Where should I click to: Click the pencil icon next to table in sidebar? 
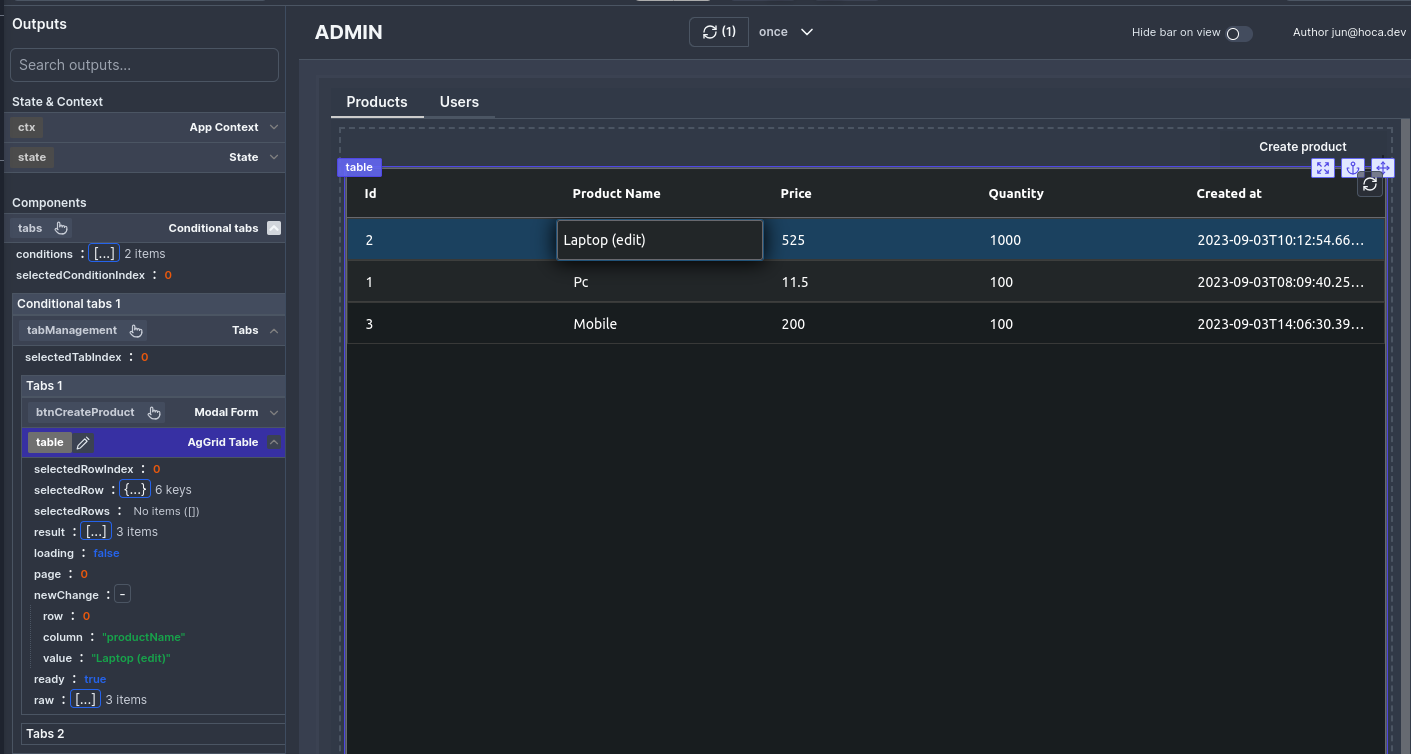tap(83, 442)
